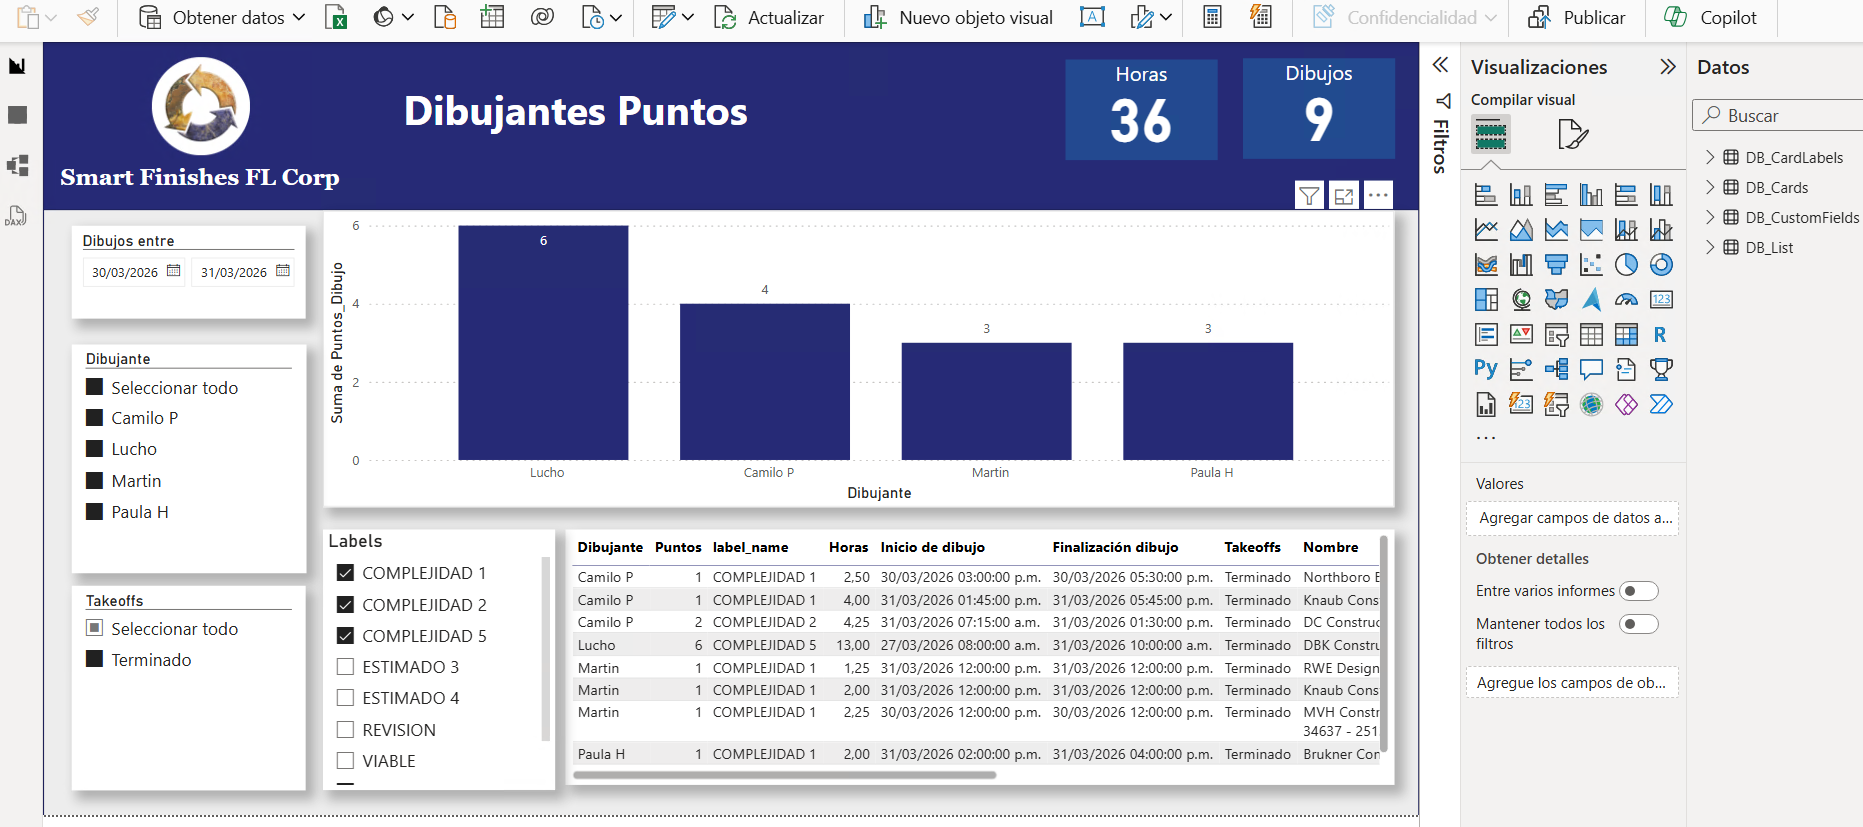Screen dimensions: 1863x827
Task: Open Copilot from the toolbar
Action: click(1710, 17)
